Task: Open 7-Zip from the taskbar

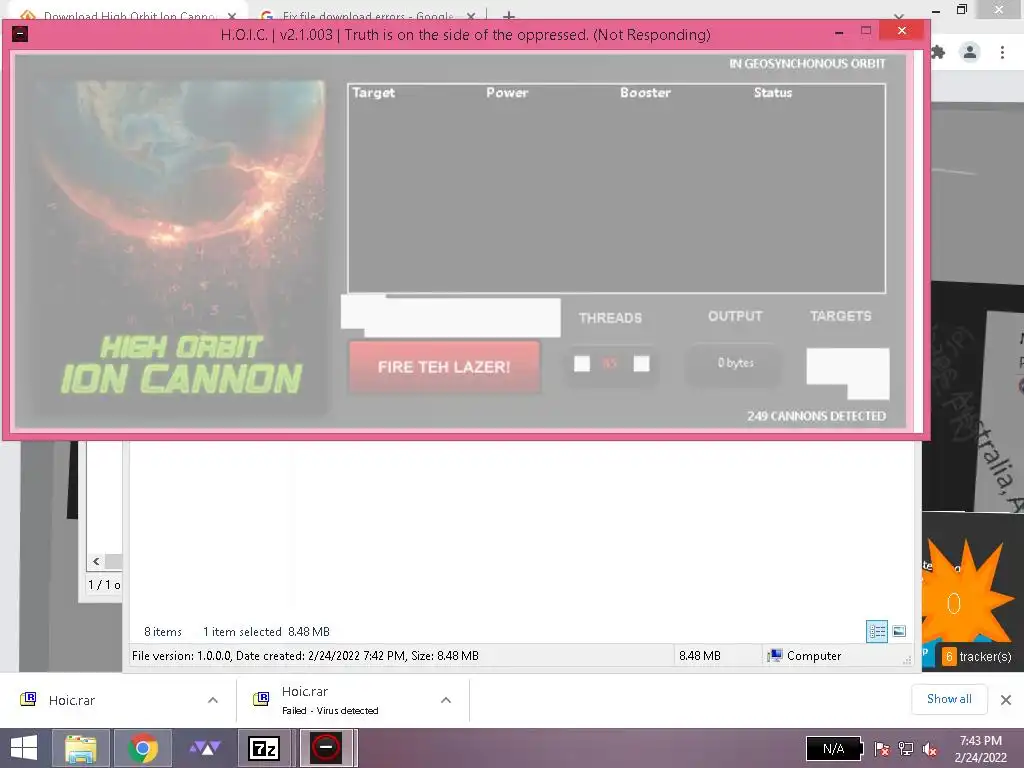Action: pos(264,748)
